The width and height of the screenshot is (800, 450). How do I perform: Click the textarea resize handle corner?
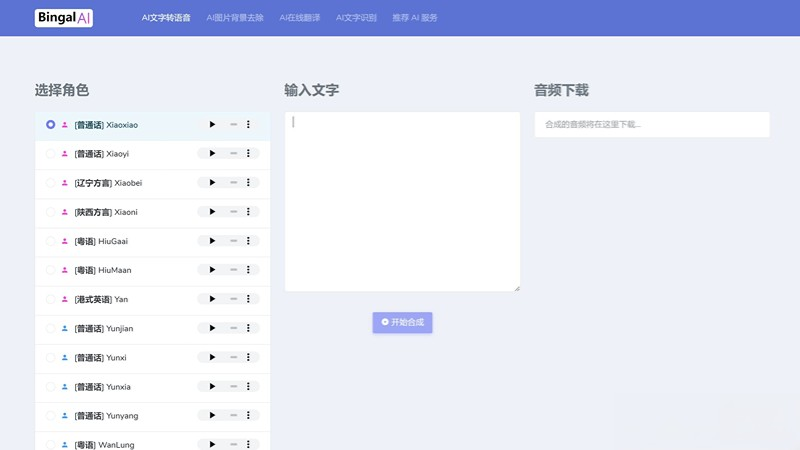[517, 288]
